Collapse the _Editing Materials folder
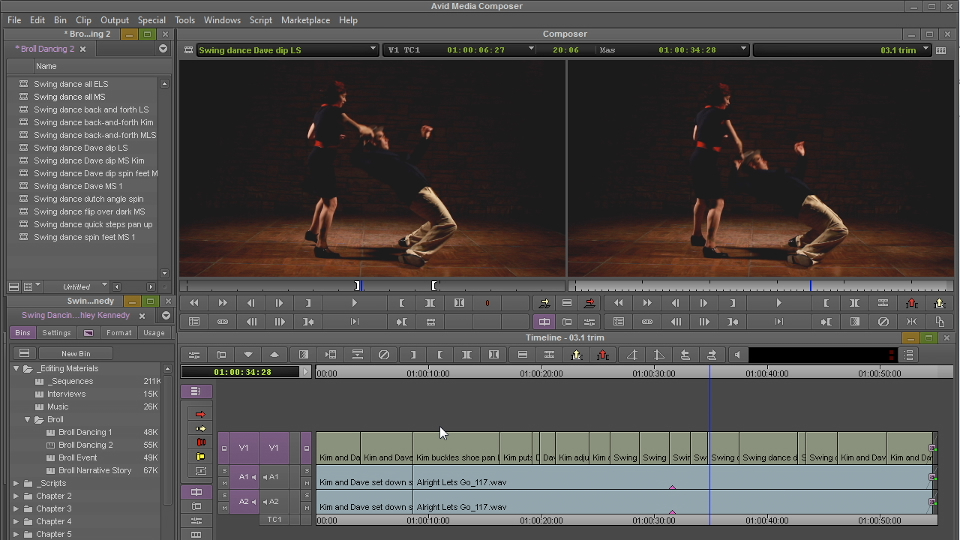The width and height of the screenshot is (960, 540). (x=17, y=369)
